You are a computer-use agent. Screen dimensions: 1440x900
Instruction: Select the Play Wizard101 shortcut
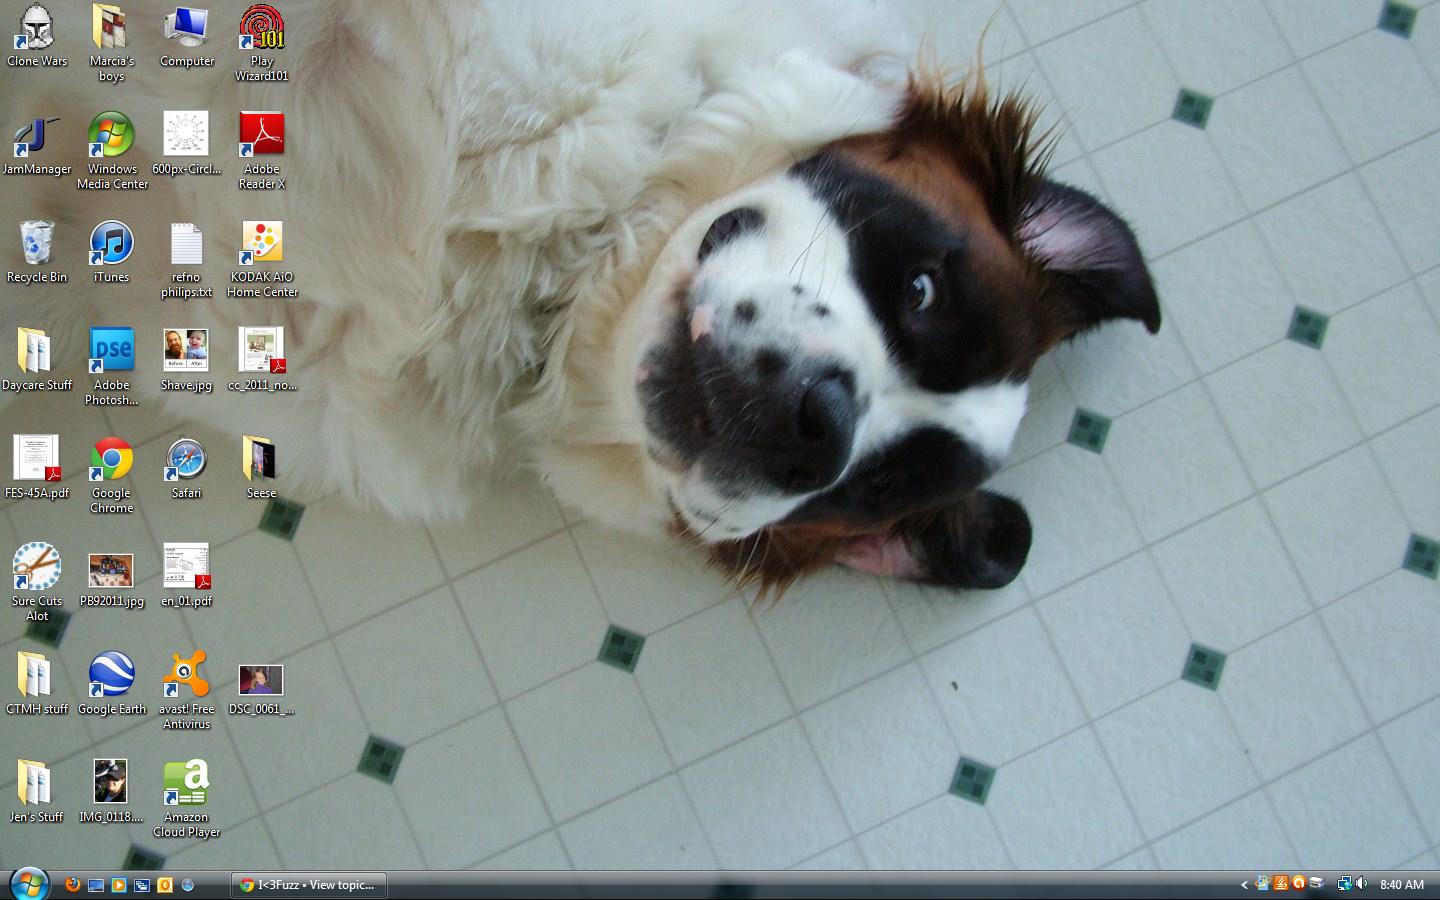(261, 29)
